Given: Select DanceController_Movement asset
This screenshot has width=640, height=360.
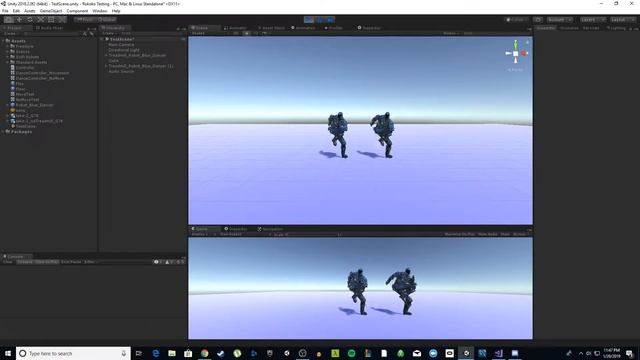Looking at the screenshot, I should (x=42, y=73).
